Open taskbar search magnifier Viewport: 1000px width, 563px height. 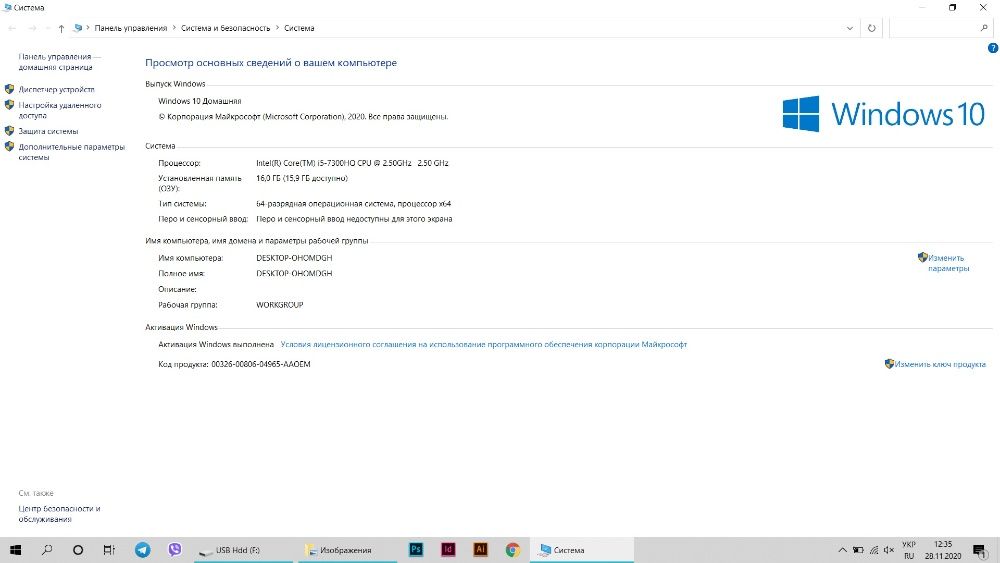pyautogui.click(x=47, y=550)
